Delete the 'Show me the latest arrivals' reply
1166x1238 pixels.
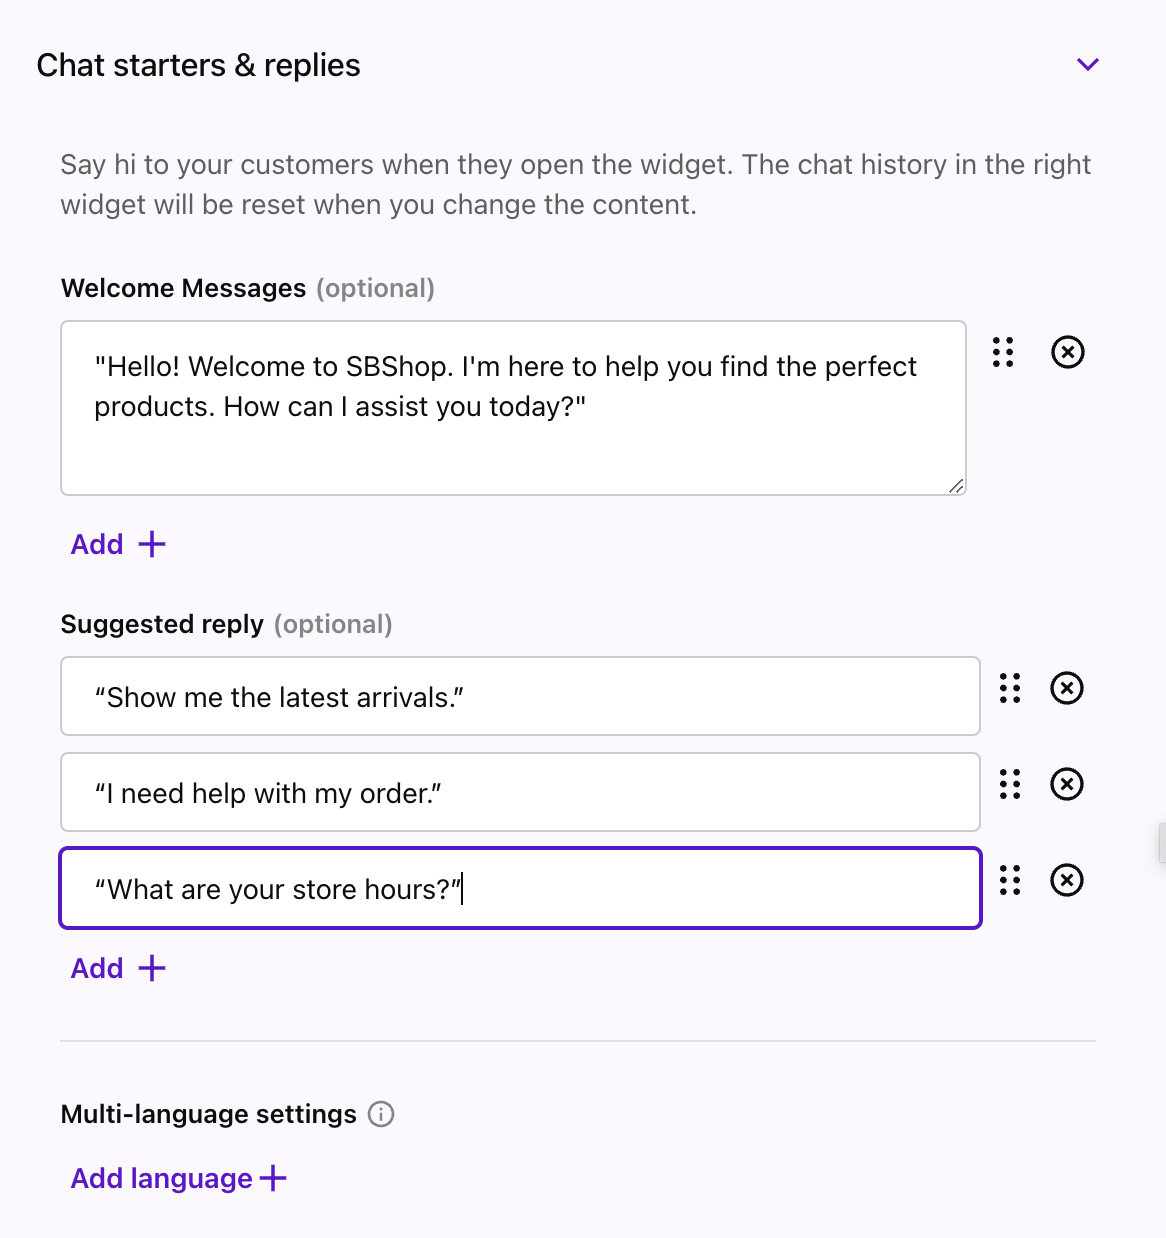(1066, 689)
